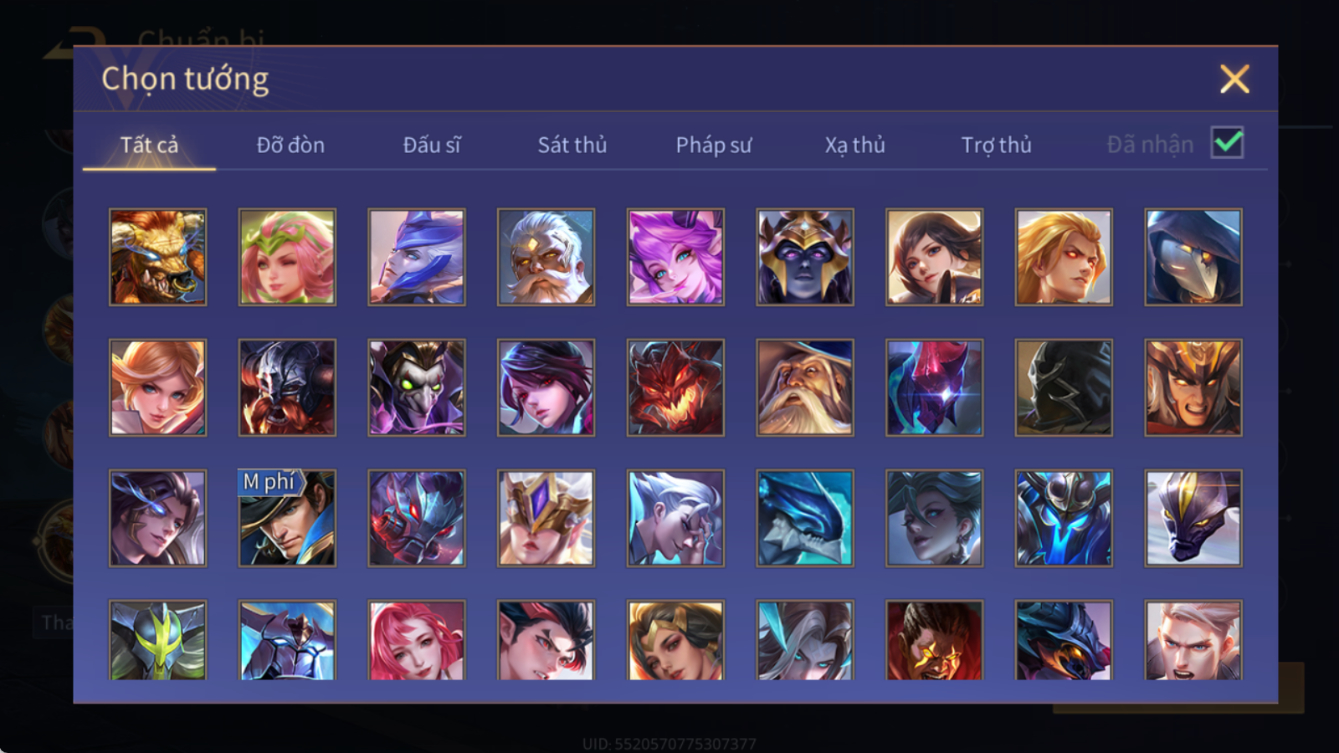This screenshot has width=1339, height=753.
Task: Select the Đấu sĩ tab
Action: 431,145
